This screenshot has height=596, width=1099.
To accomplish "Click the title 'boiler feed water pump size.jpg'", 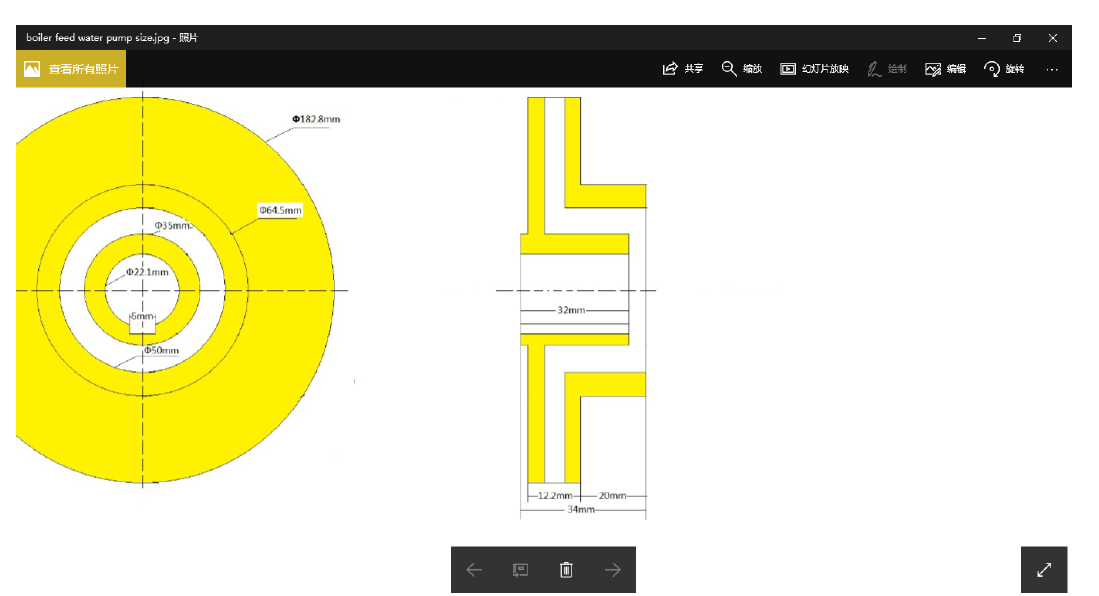I will click(97, 38).
